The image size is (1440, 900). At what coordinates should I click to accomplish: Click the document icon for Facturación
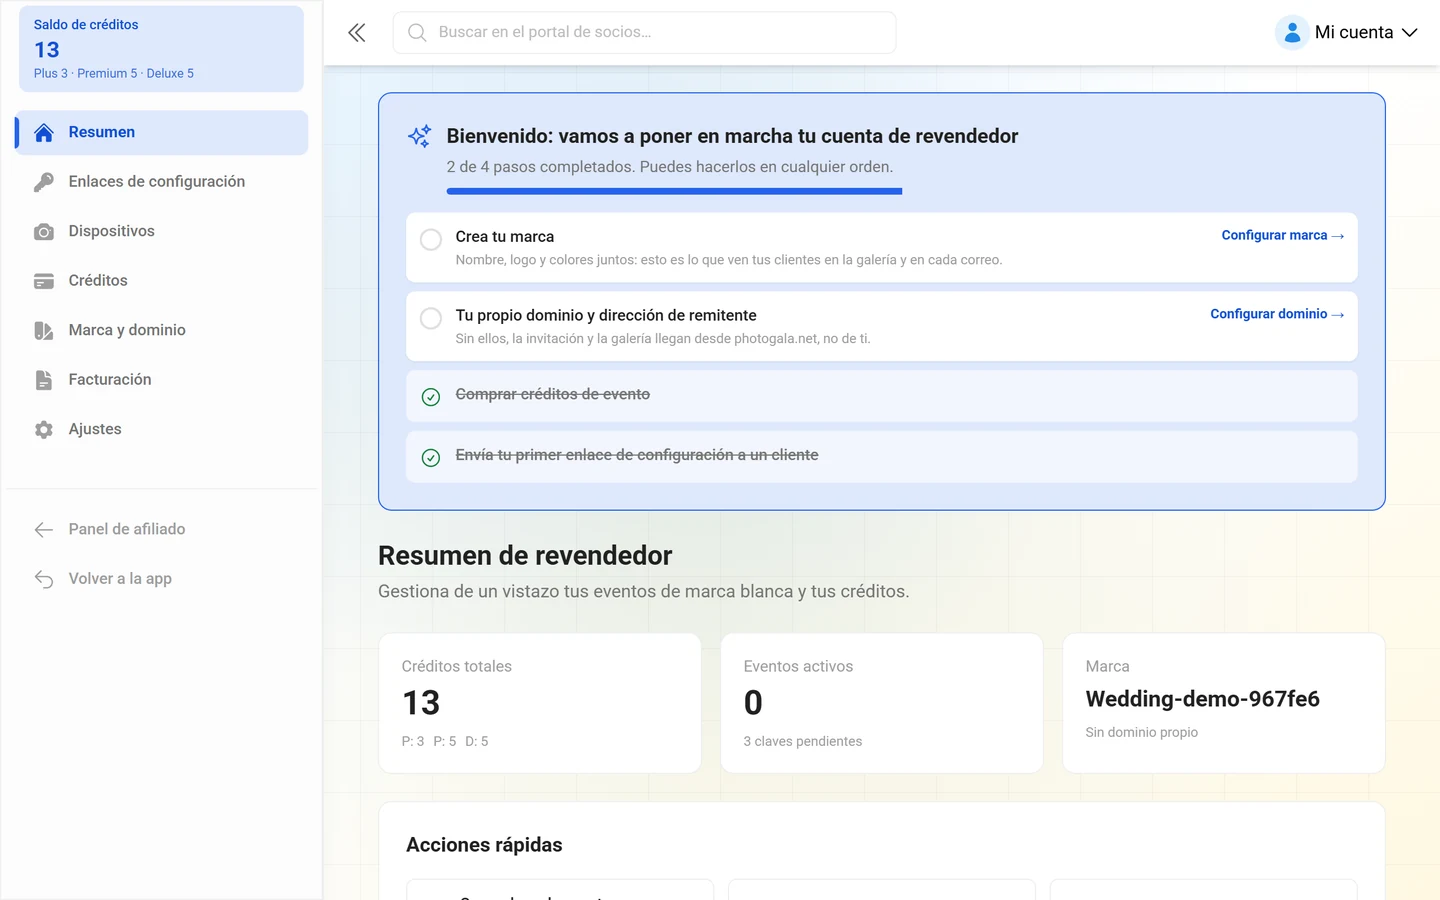(x=44, y=380)
